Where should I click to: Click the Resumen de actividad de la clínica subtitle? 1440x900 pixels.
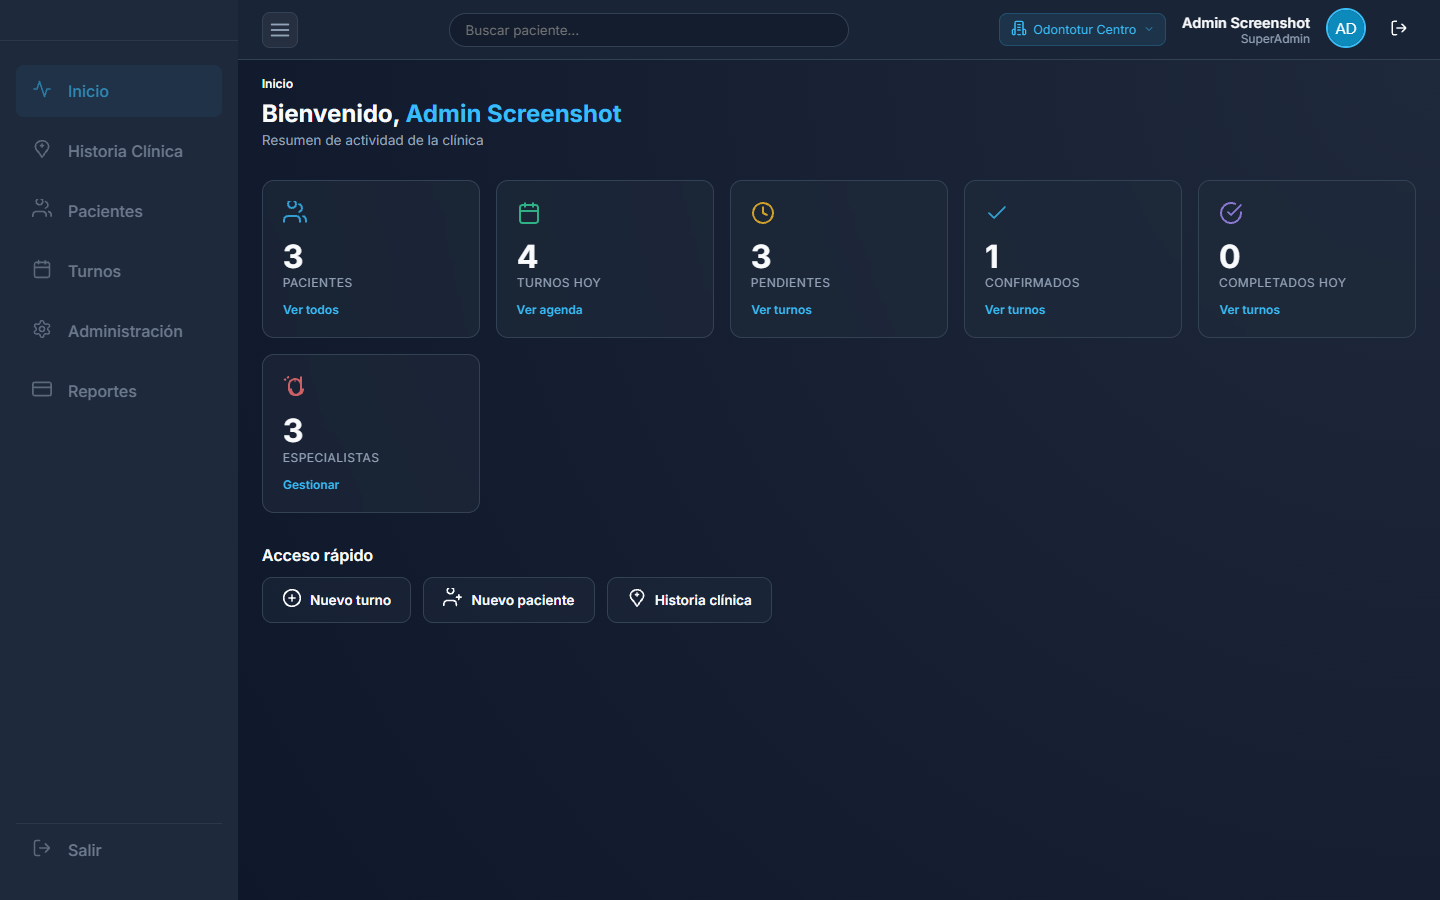pos(372,140)
